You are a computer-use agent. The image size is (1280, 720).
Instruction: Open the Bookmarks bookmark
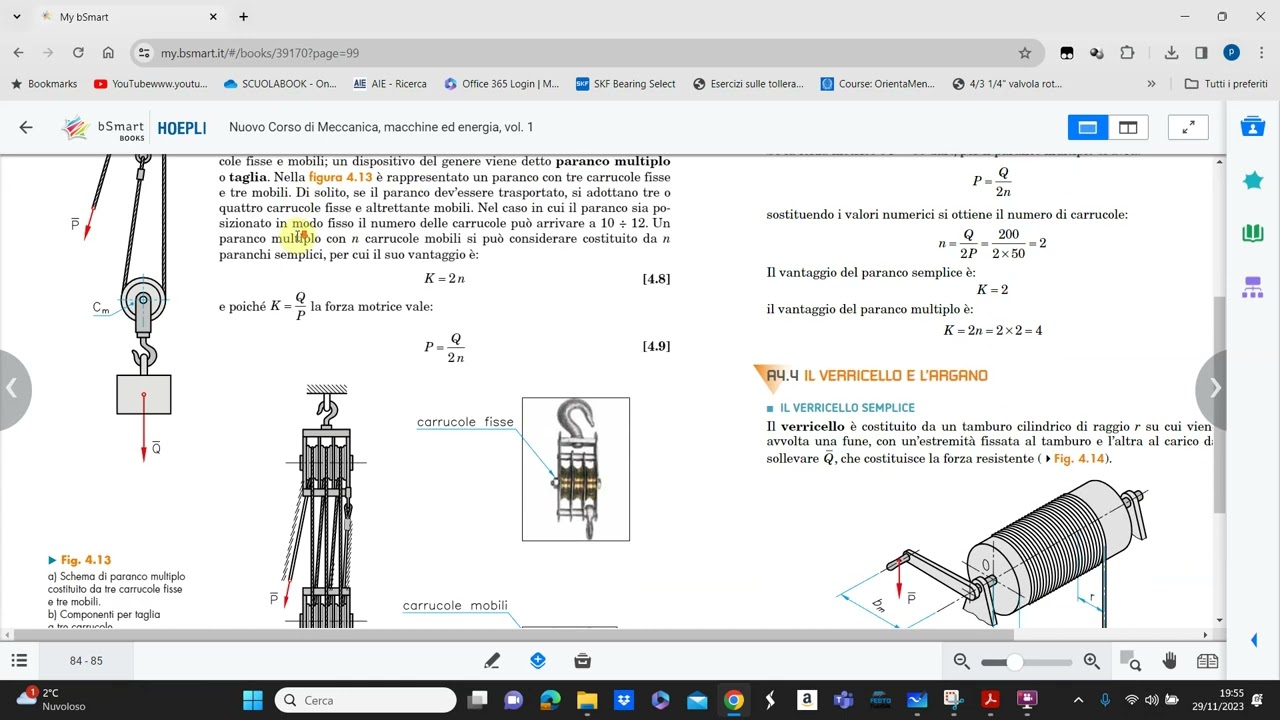click(44, 84)
